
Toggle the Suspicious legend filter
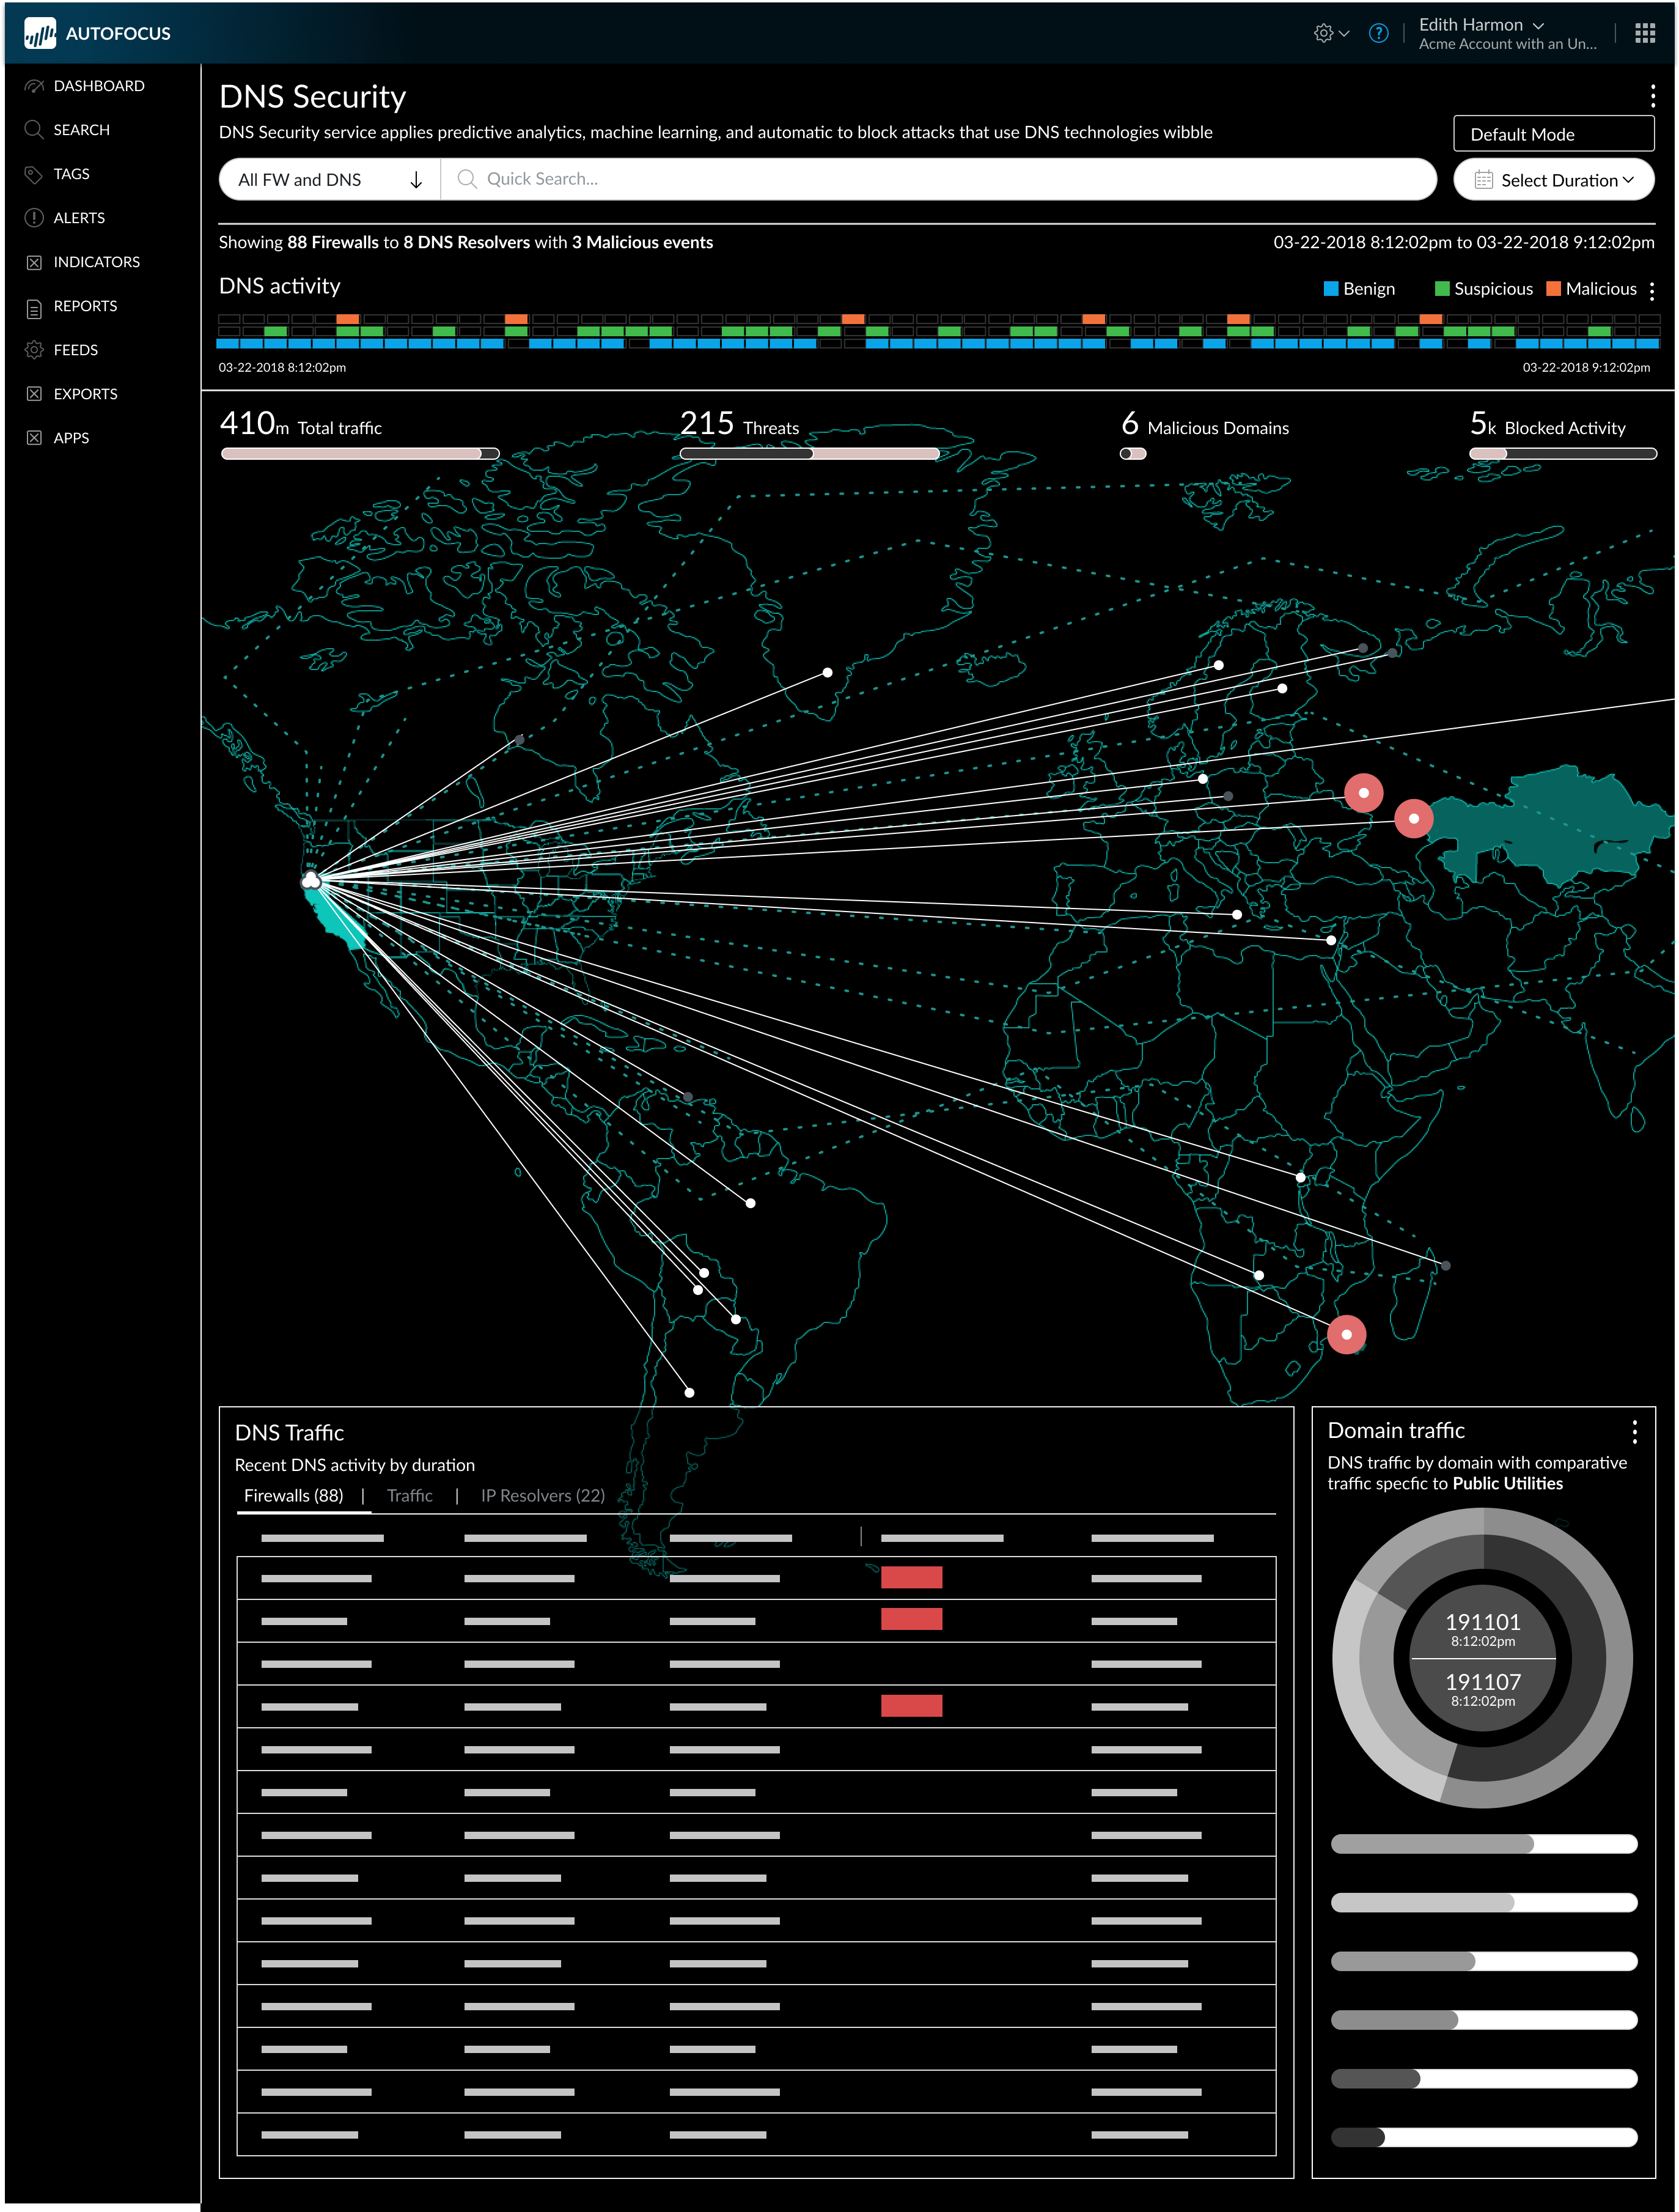pos(1483,289)
